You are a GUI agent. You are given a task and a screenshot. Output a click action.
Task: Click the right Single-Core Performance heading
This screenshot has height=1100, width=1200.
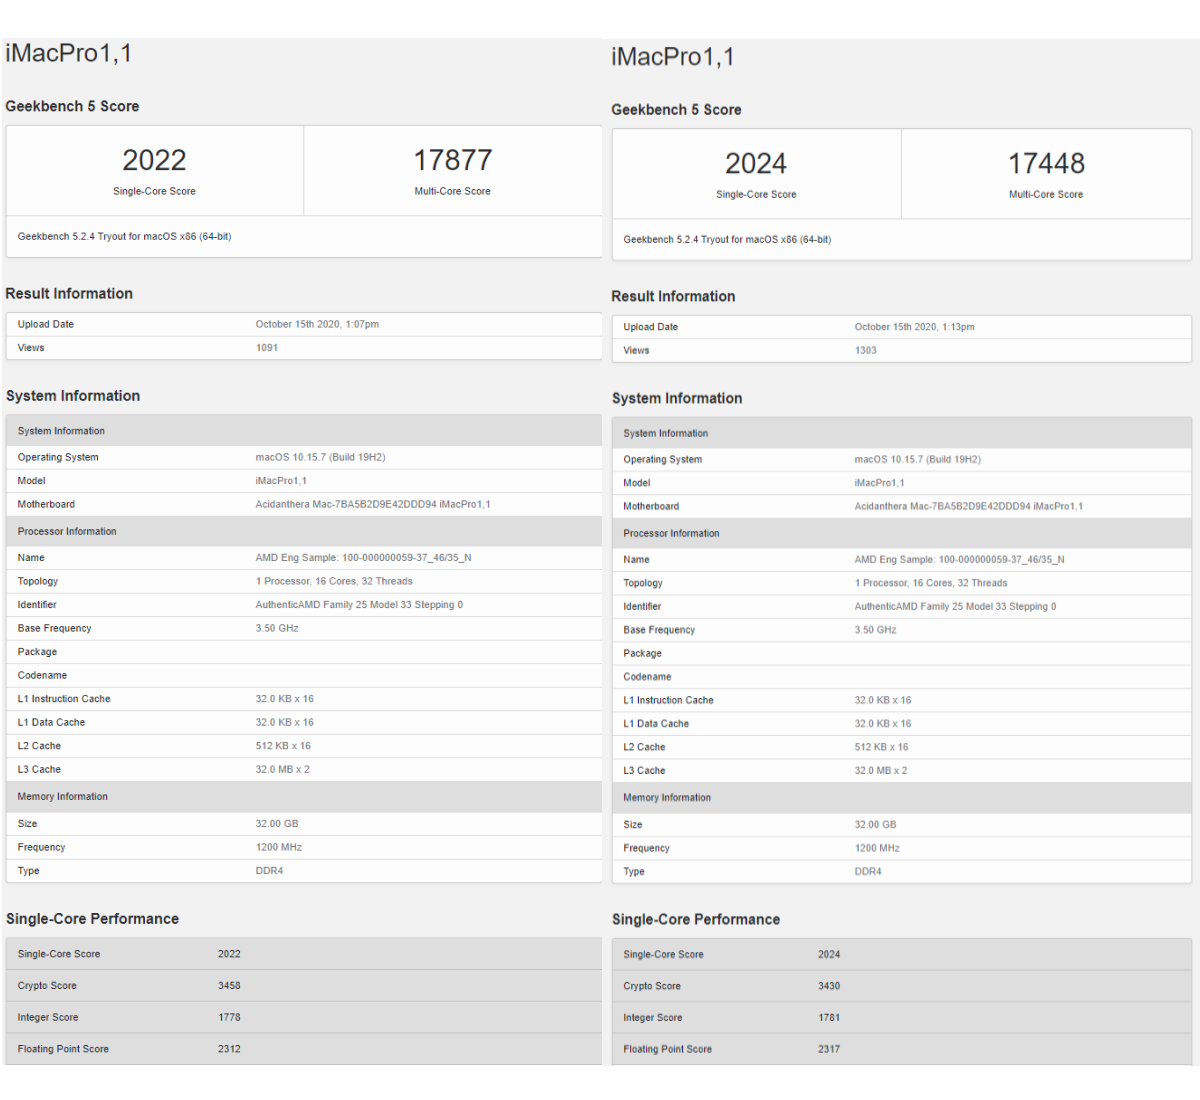click(x=696, y=920)
